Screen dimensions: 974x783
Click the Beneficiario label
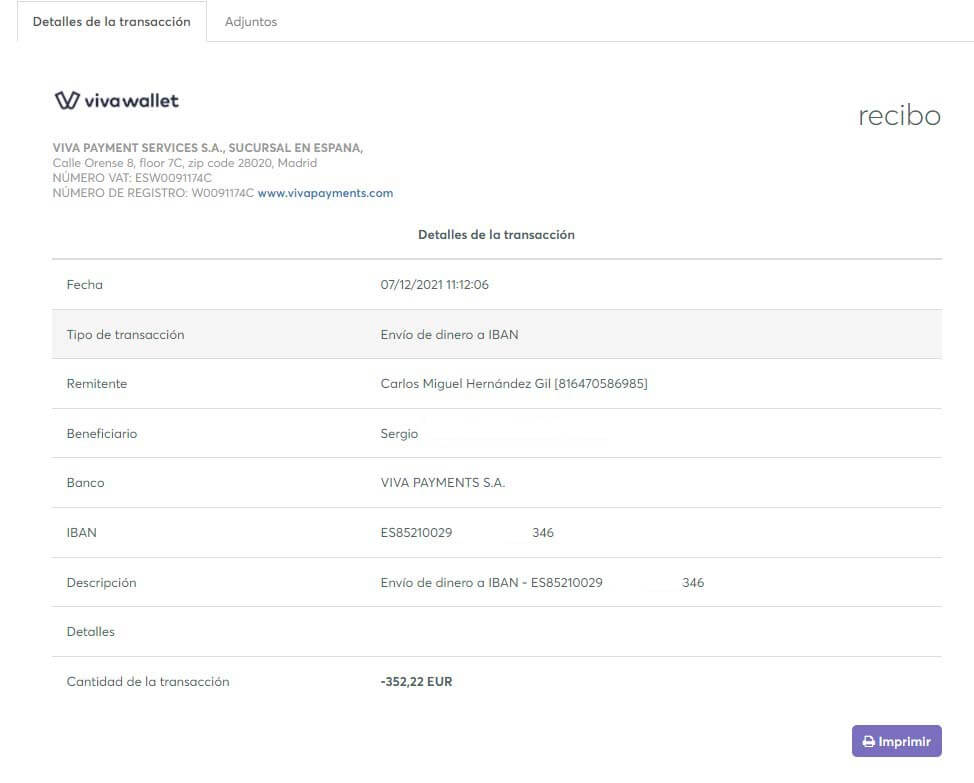pyautogui.click(x=102, y=433)
